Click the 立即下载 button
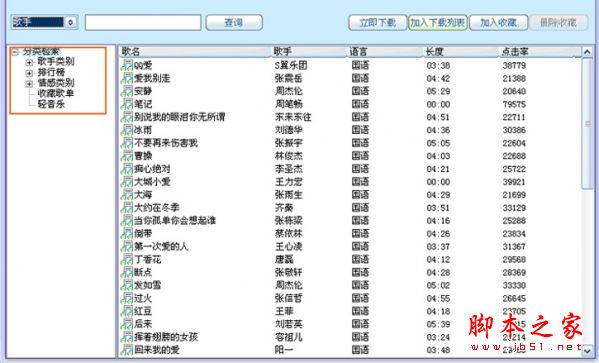The width and height of the screenshot is (599, 363). pyautogui.click(x=377, y=23)
